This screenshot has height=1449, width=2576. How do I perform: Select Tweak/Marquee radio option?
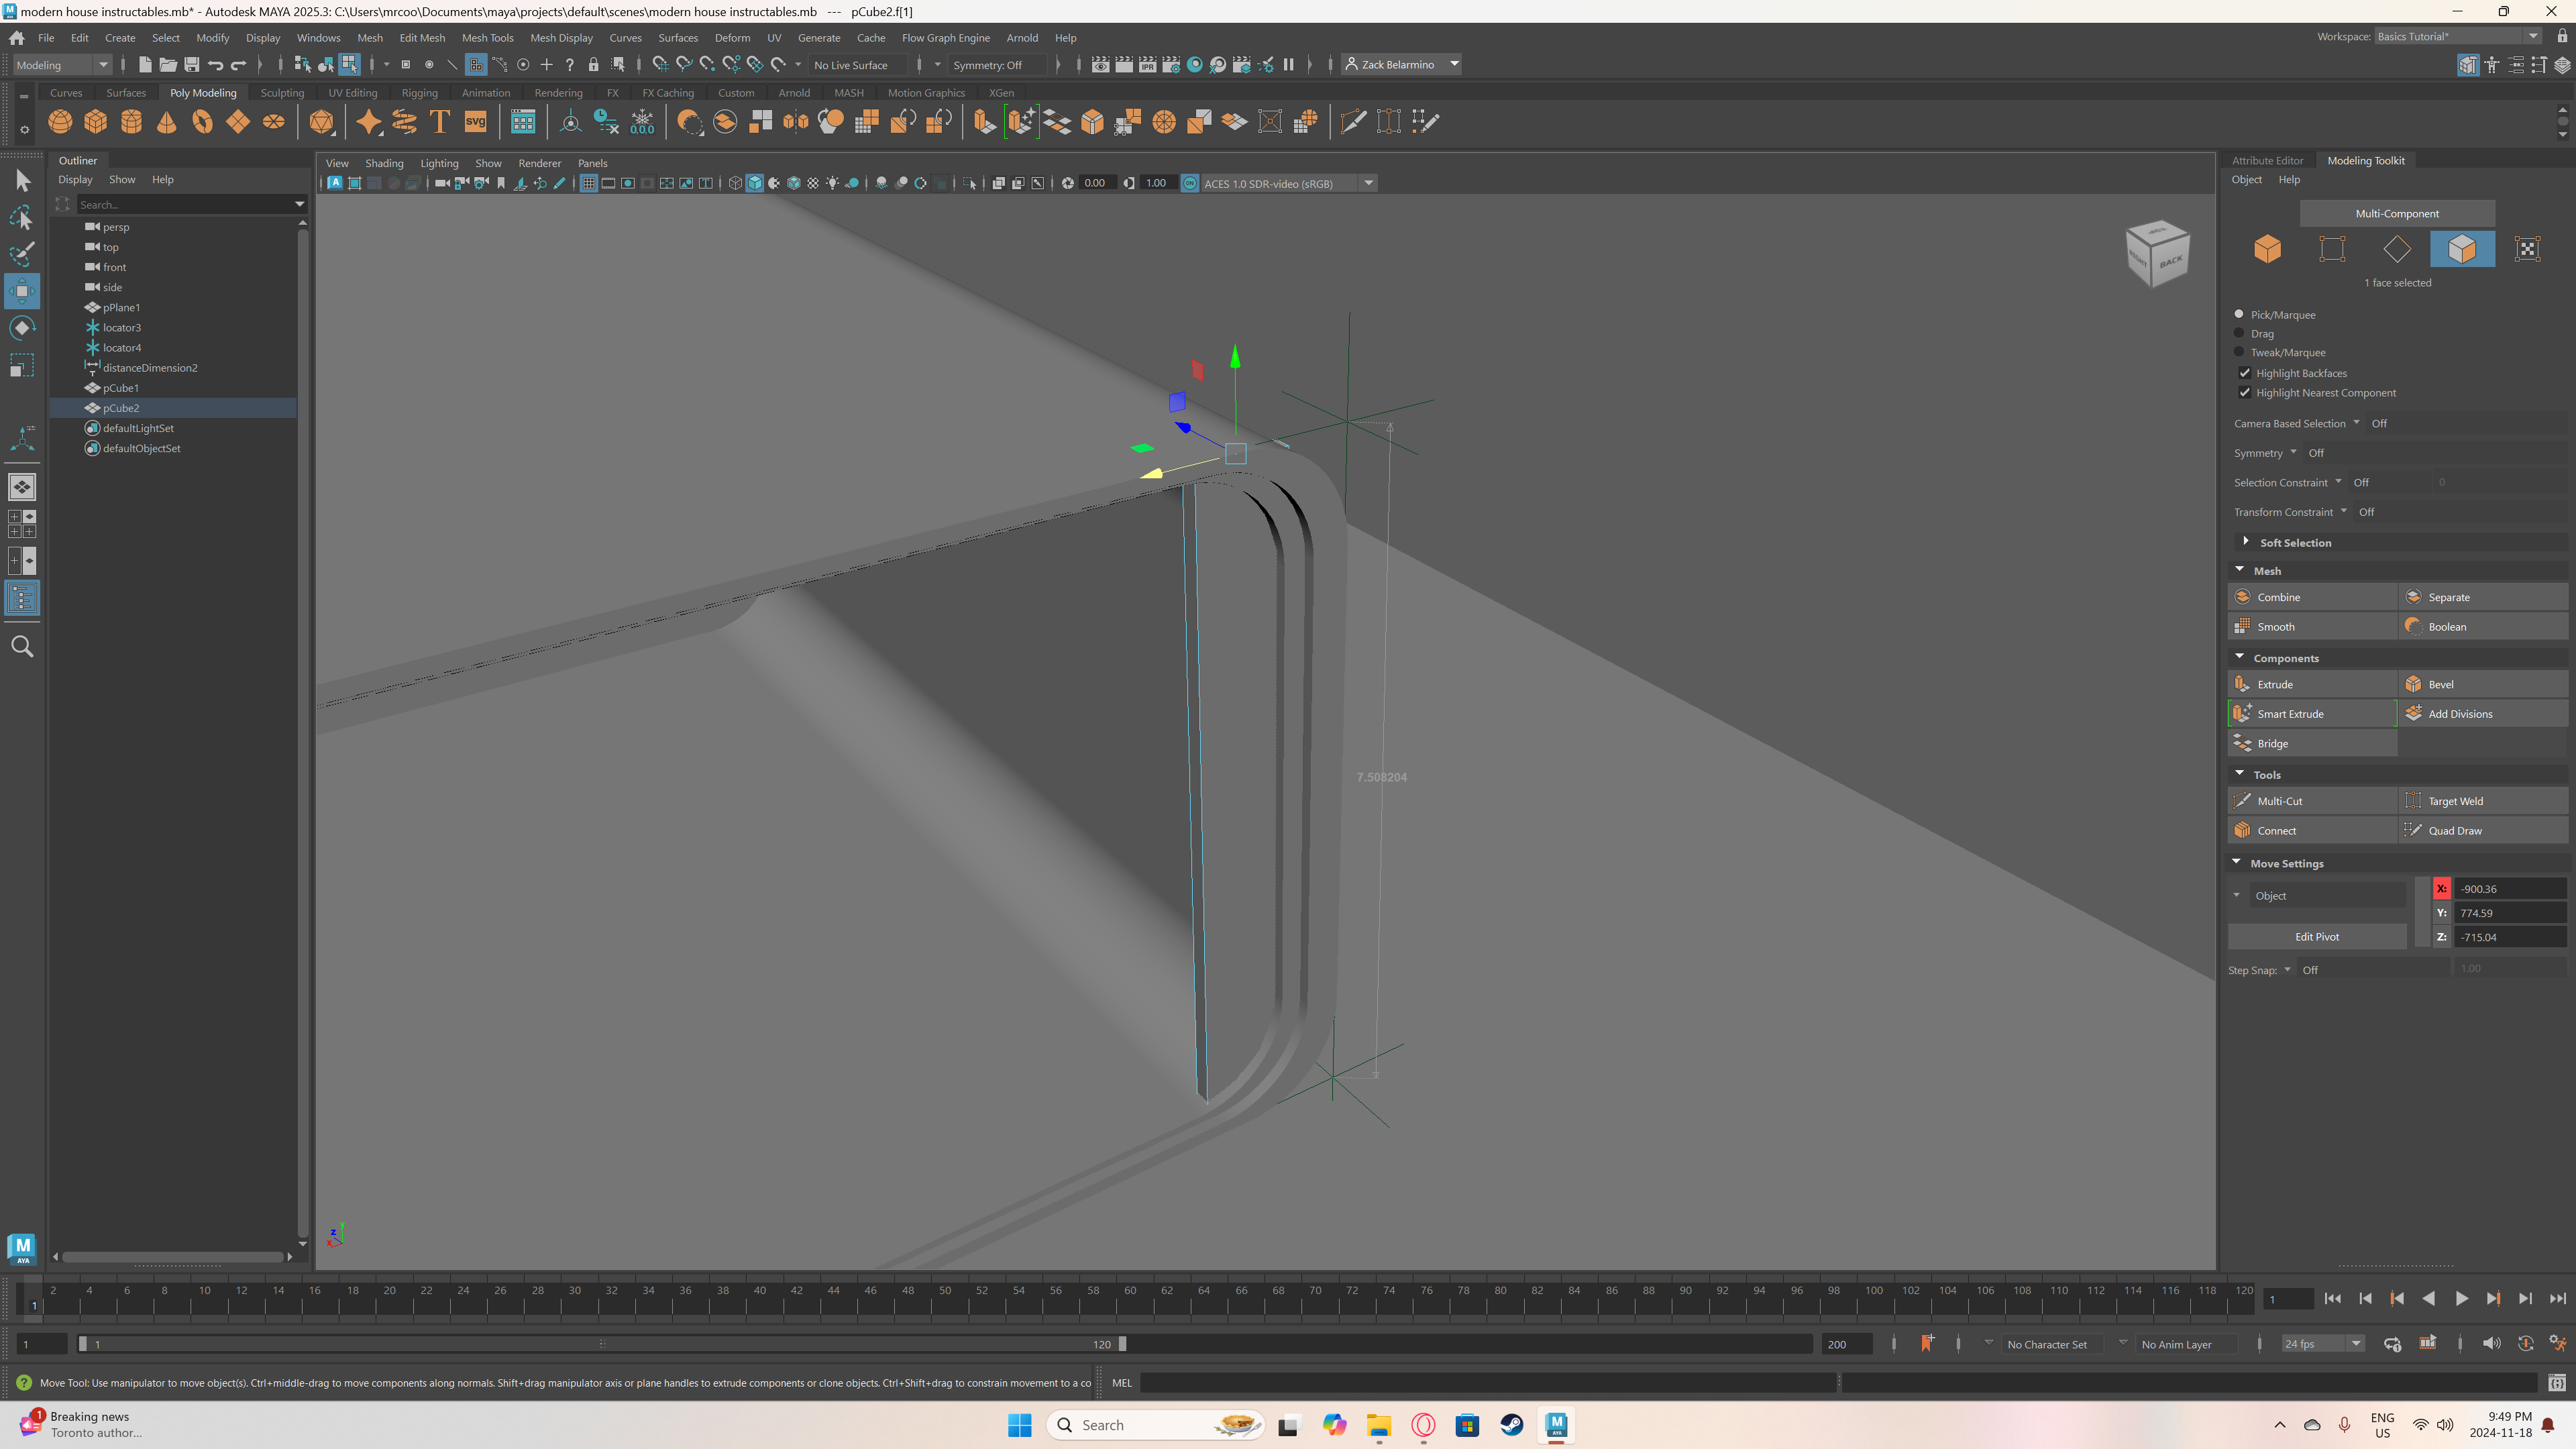pos(2239,352)
